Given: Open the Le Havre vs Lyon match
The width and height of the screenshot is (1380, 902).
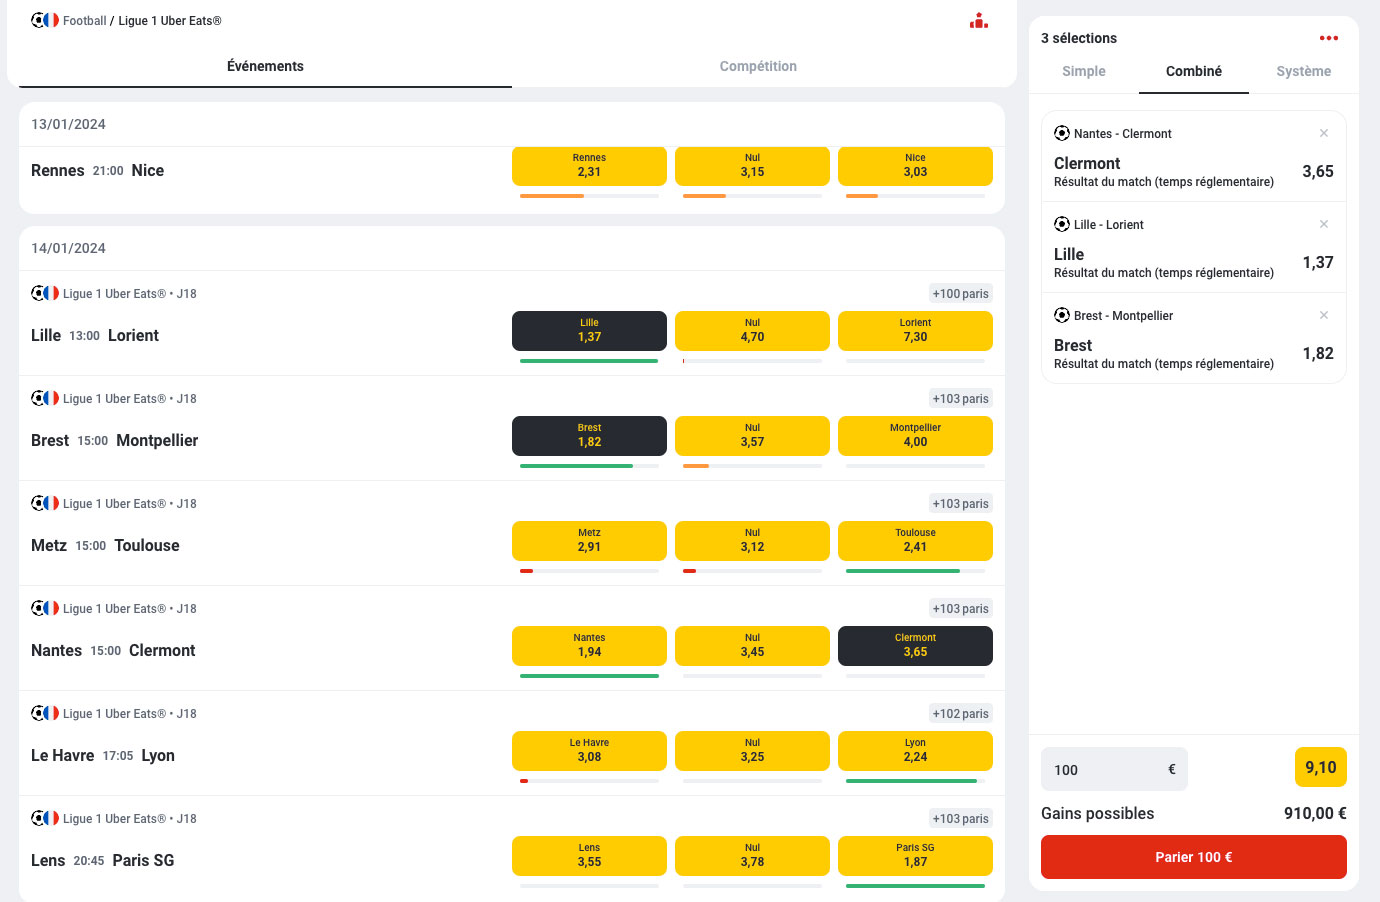Looking at the screenshot, I should pyautogui.click(x=103, y=755).
